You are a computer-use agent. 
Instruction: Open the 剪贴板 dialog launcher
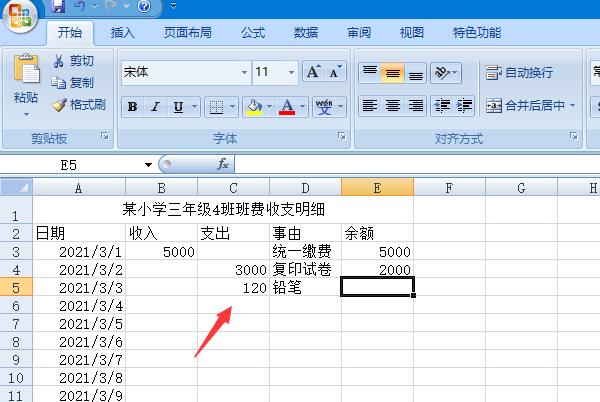coord(105,136)
